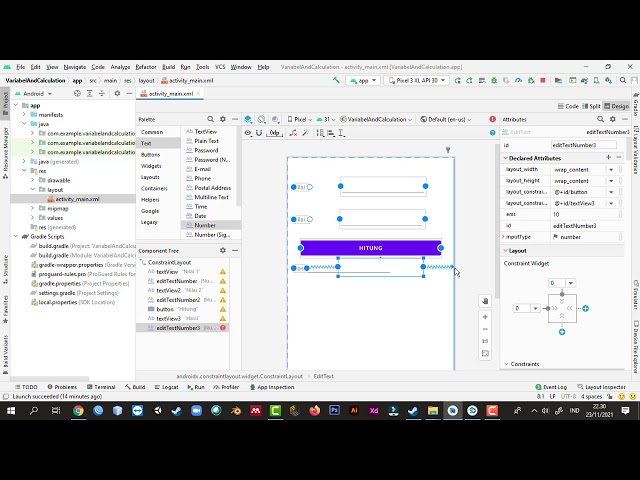Open Chrome from Windows taskbar

tap(78, 411)
